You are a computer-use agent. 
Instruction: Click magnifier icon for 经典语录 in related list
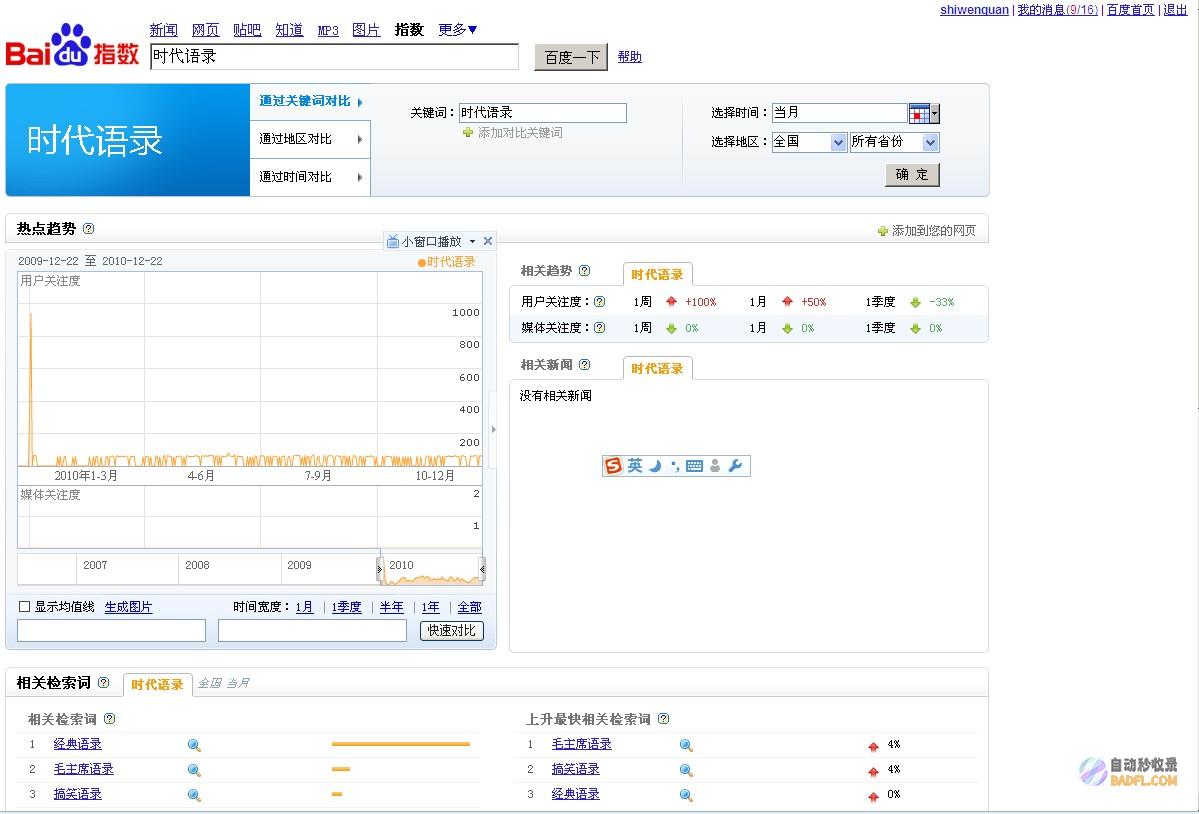(194, 745)
